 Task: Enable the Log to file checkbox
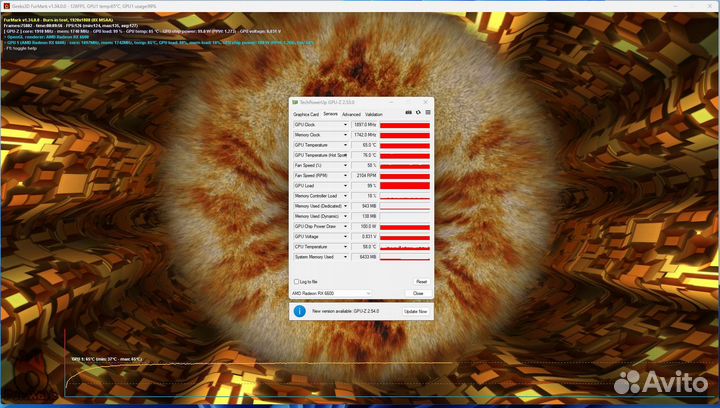pyautogui.click(x=296, y=281)
